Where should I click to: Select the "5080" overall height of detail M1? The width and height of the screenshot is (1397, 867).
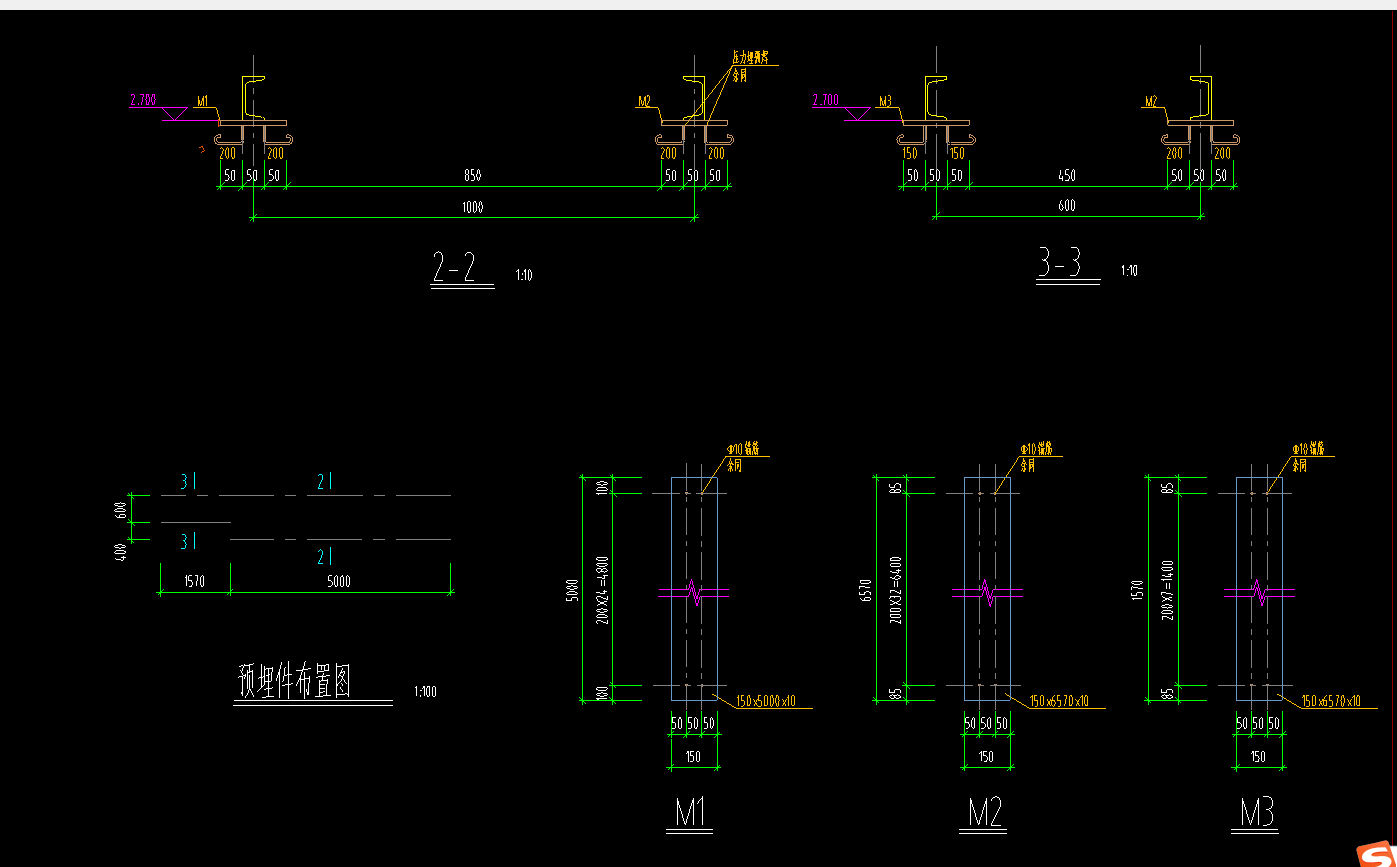(572, 590)
